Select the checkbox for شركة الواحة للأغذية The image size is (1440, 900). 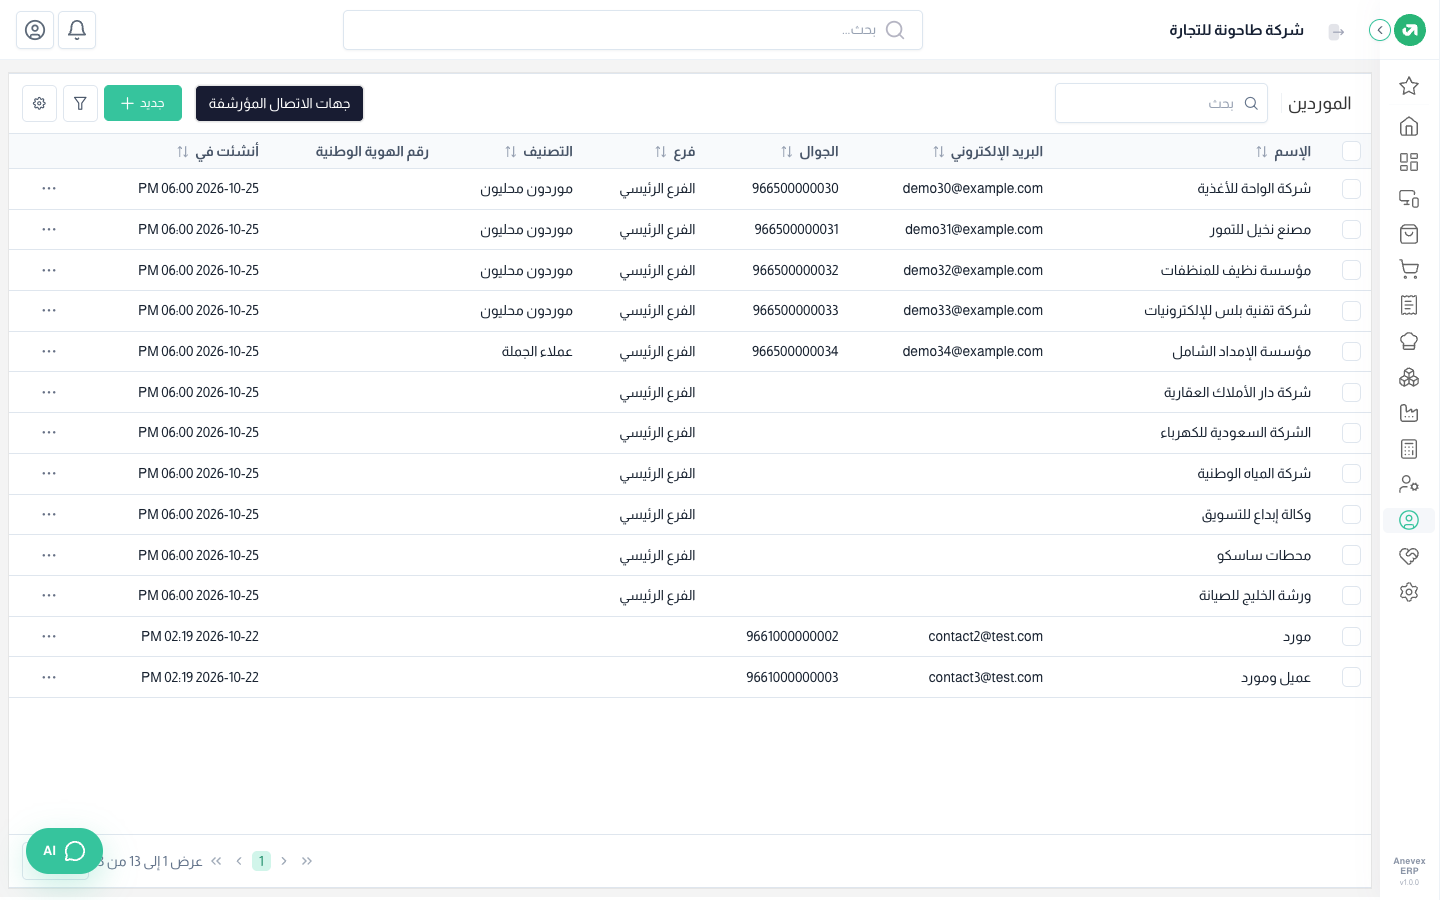pyautogui.click(x=1351, y=188)
